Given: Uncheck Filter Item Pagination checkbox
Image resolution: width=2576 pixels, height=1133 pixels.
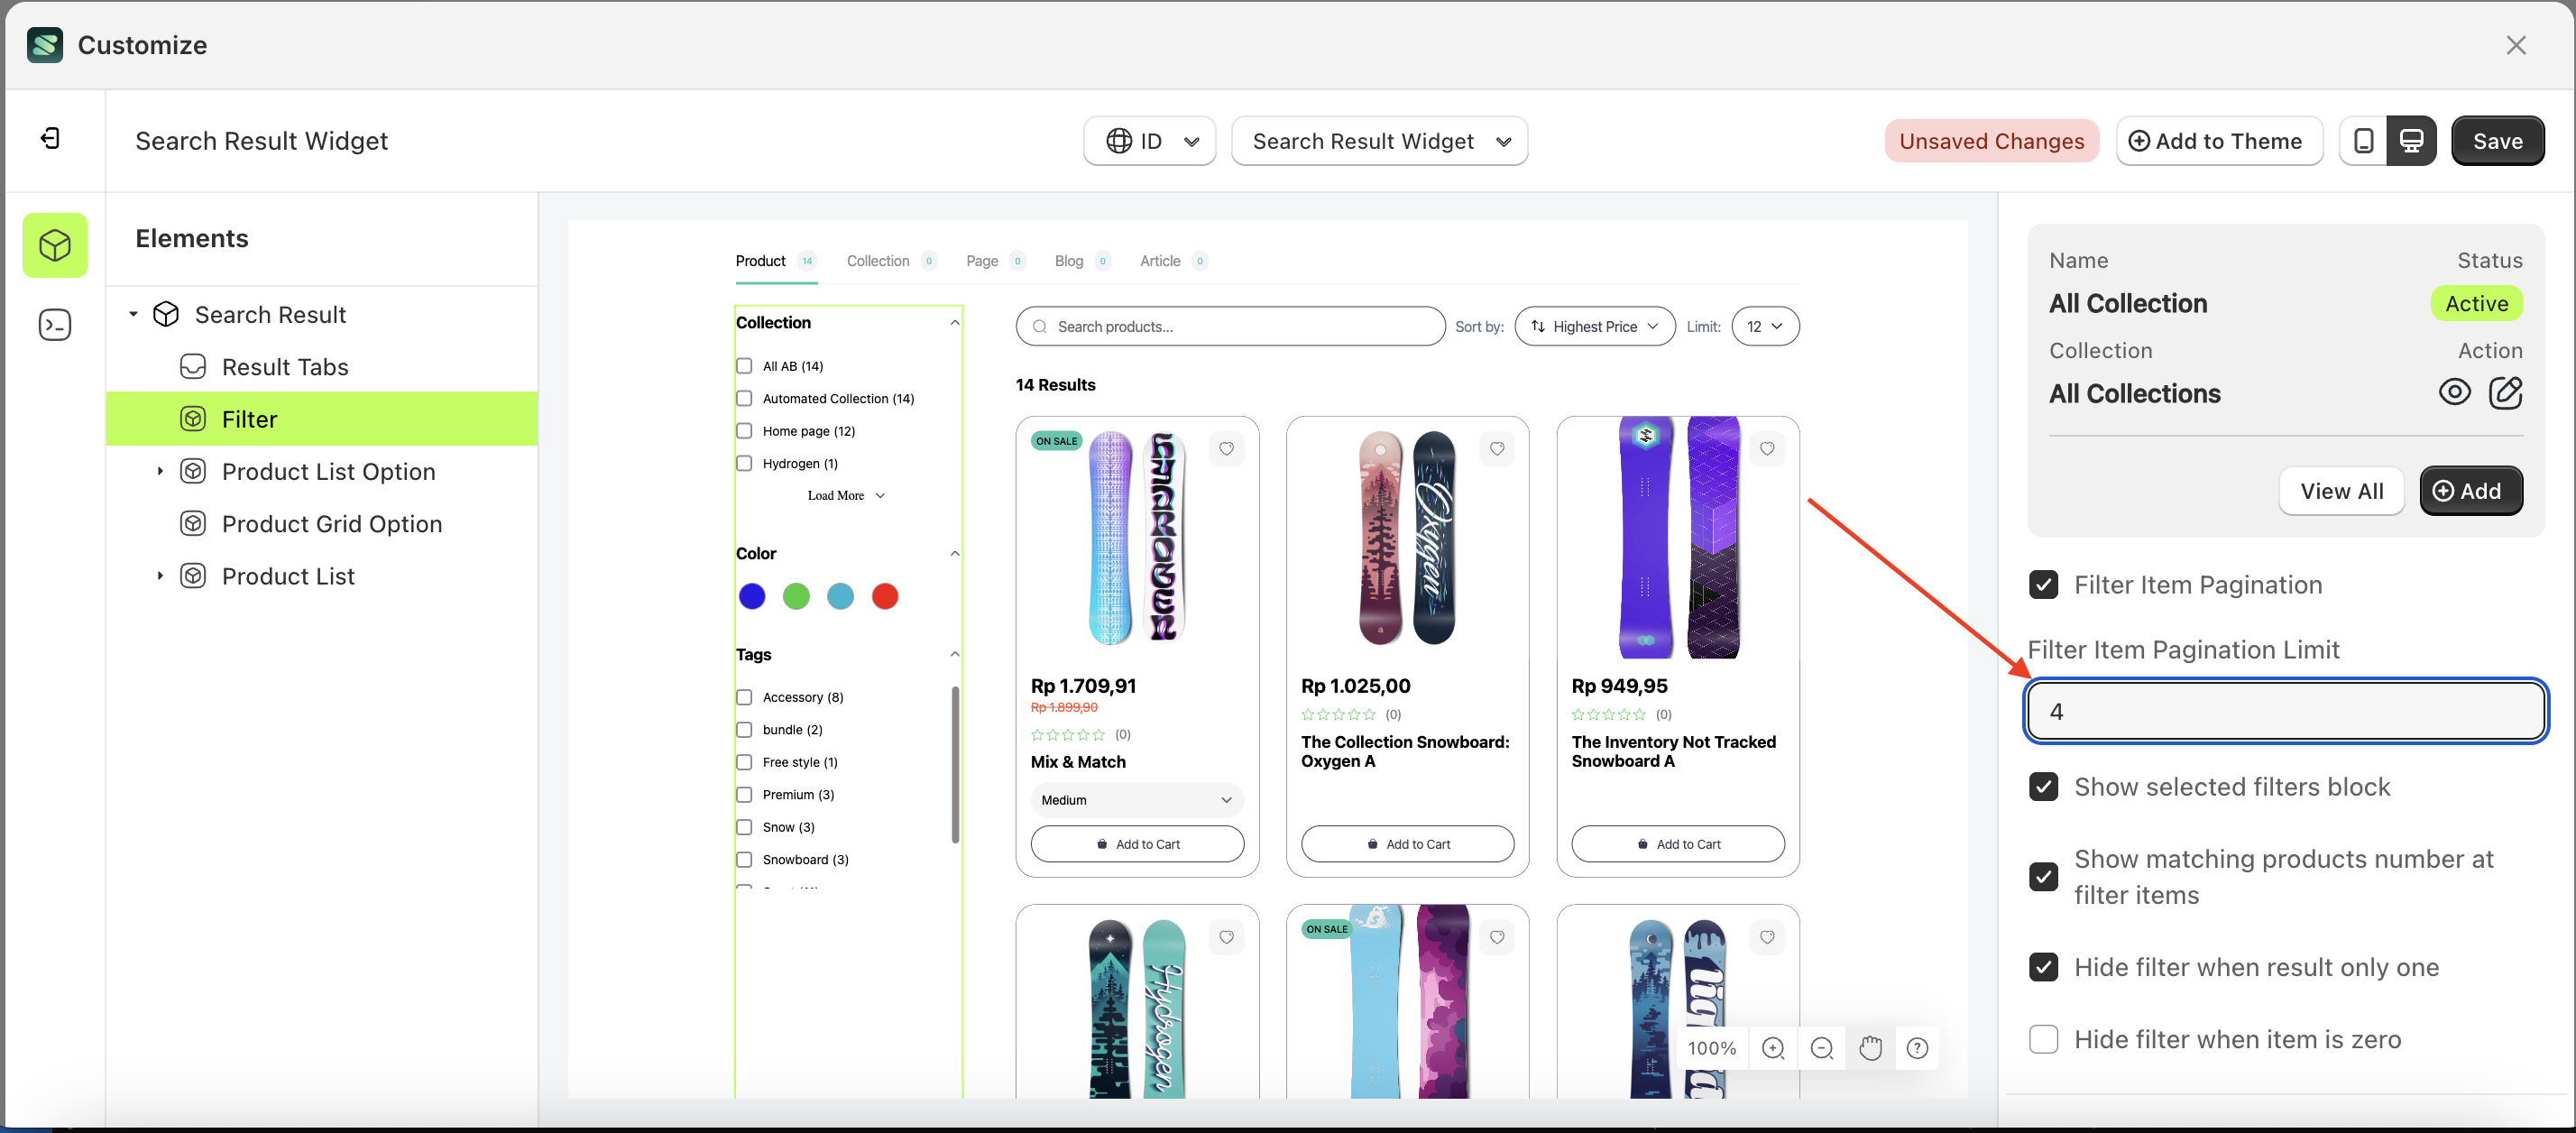Looking at the screenshot, I should point(2043,585).
